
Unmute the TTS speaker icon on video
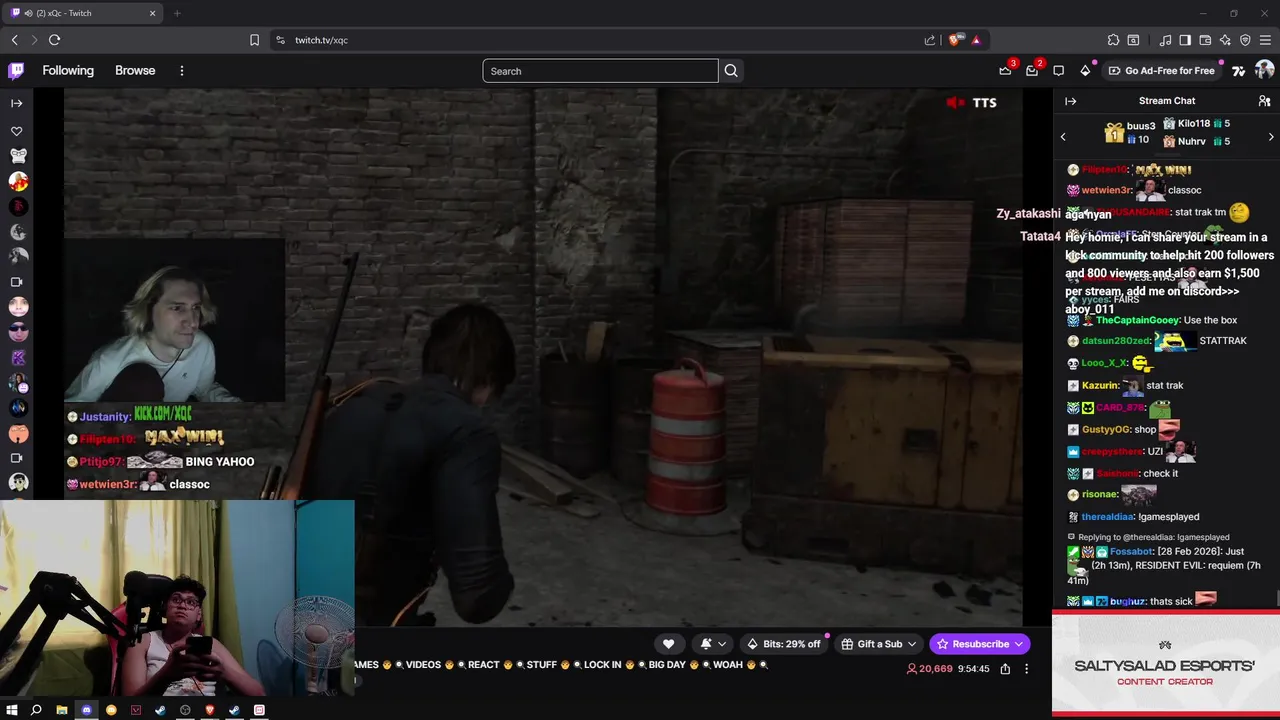tap(955, 102)
